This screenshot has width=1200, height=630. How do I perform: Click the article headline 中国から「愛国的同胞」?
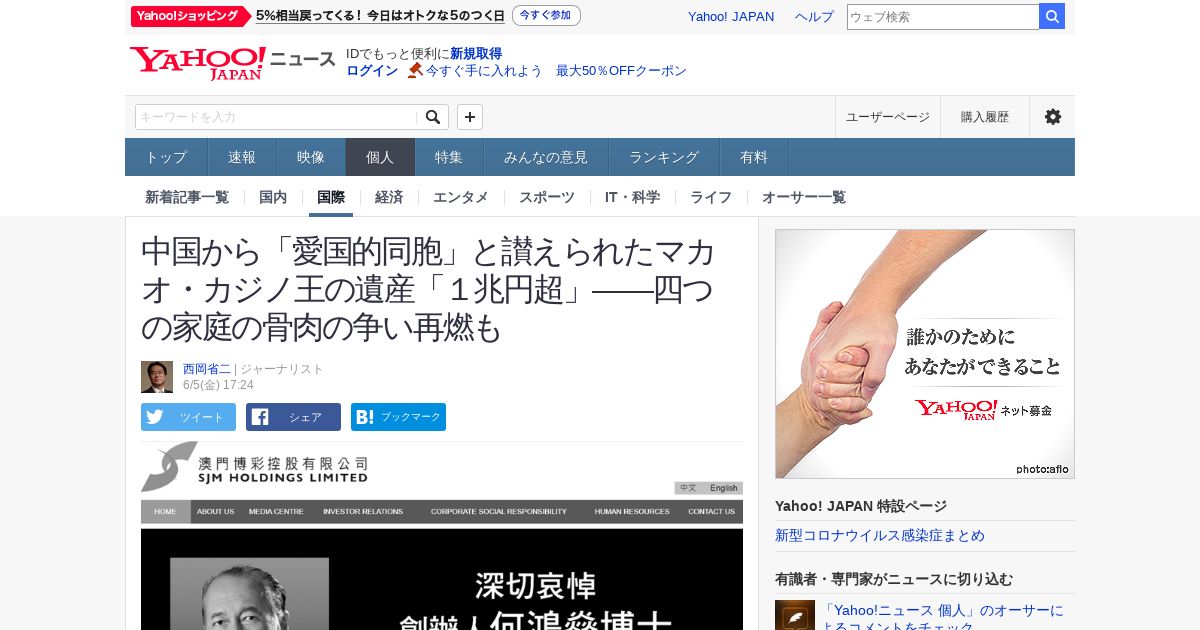429,289
